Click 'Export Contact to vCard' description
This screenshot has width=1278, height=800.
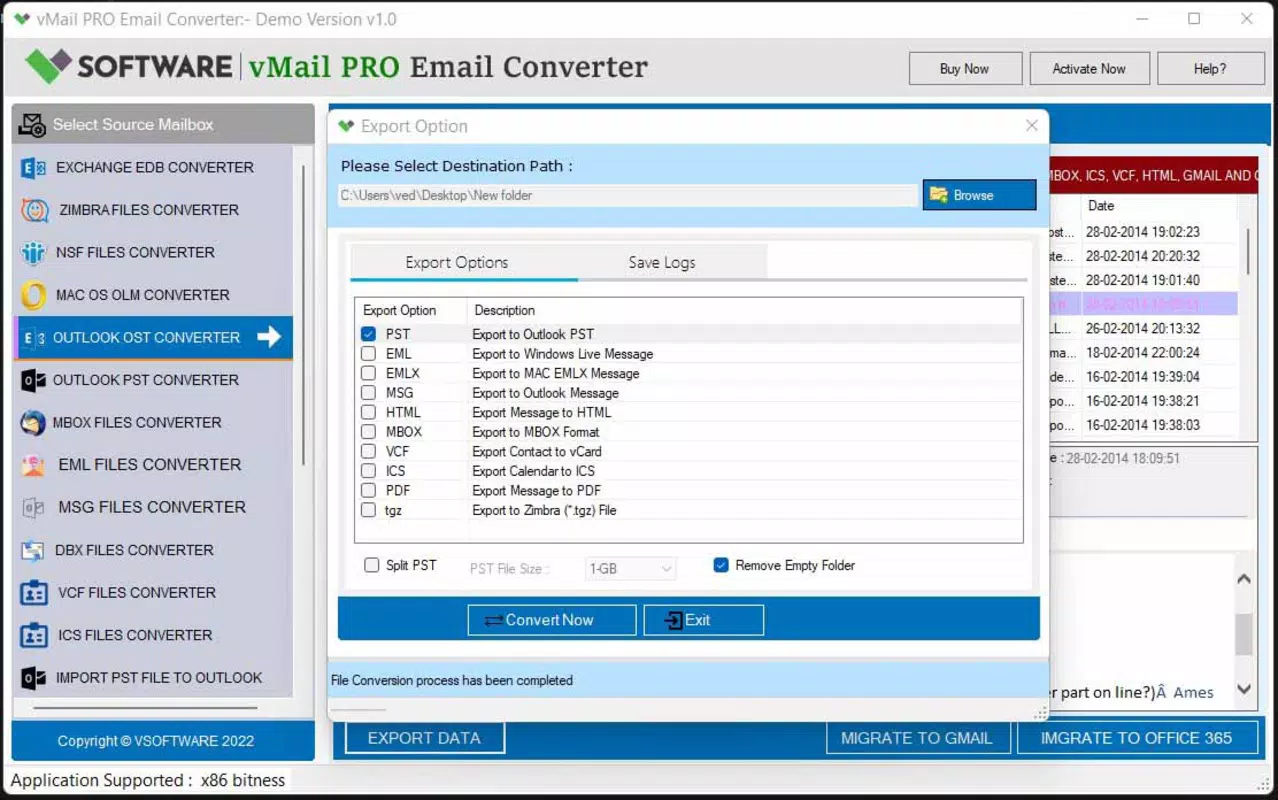tap(537, 452)
